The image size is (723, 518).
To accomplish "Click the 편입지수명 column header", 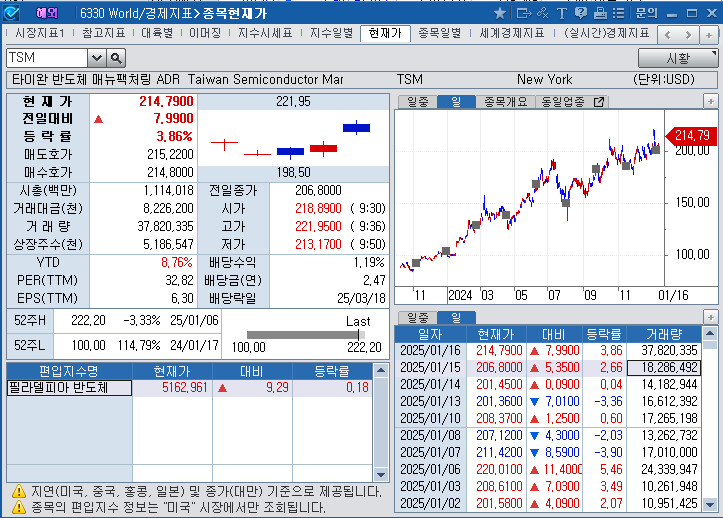I will click(x=69, y=371).
